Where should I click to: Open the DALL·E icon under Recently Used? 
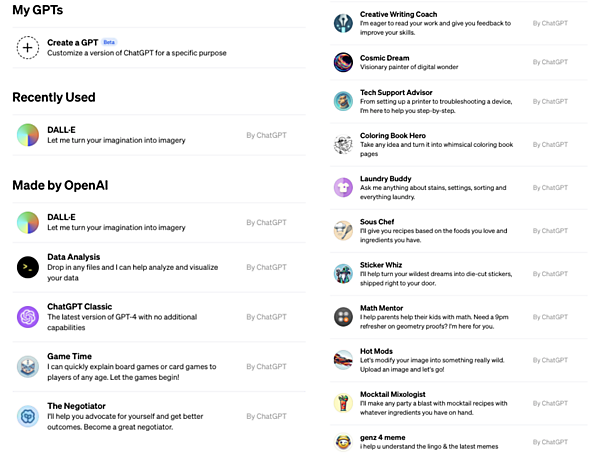[x=28, y=135]
